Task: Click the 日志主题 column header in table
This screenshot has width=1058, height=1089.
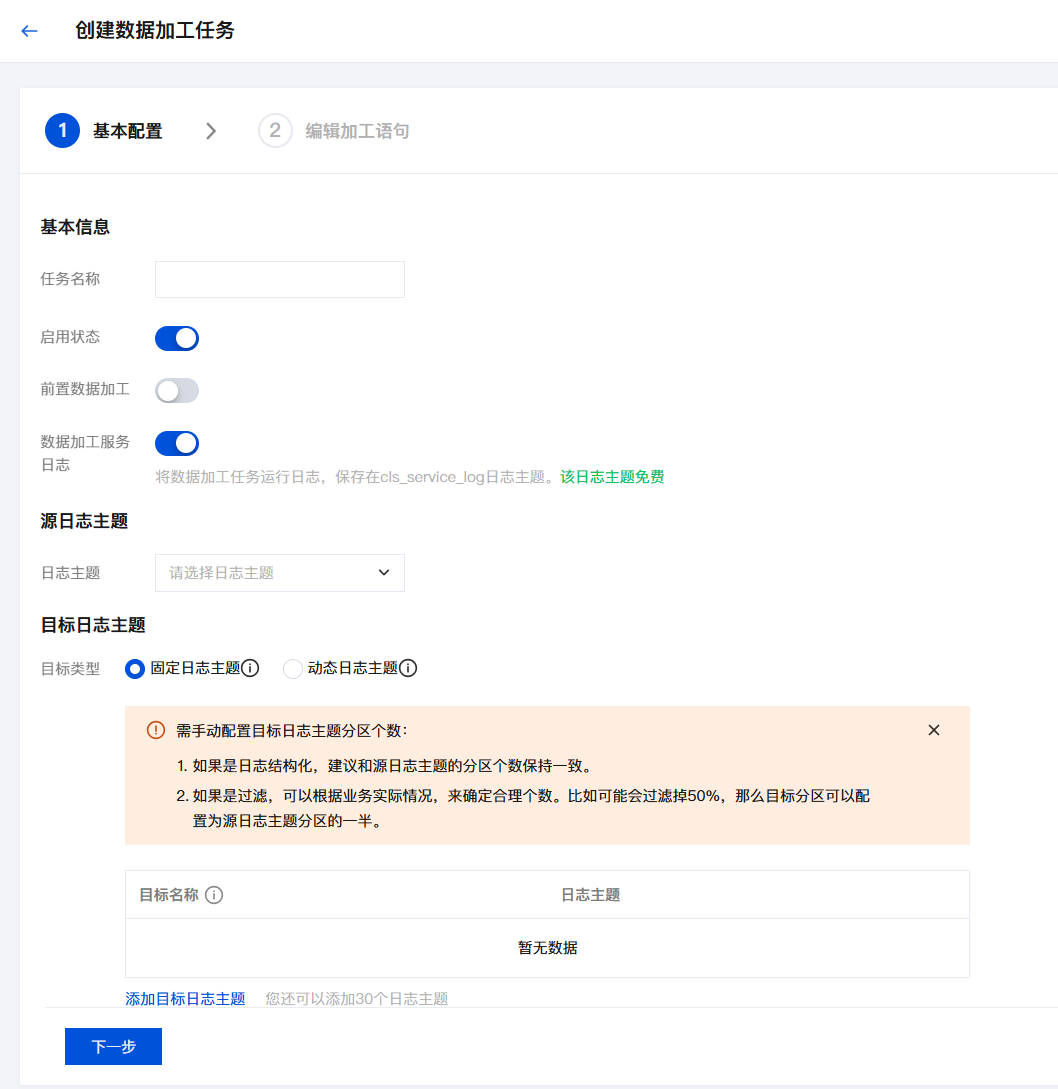Action: (x=590, y=895)
